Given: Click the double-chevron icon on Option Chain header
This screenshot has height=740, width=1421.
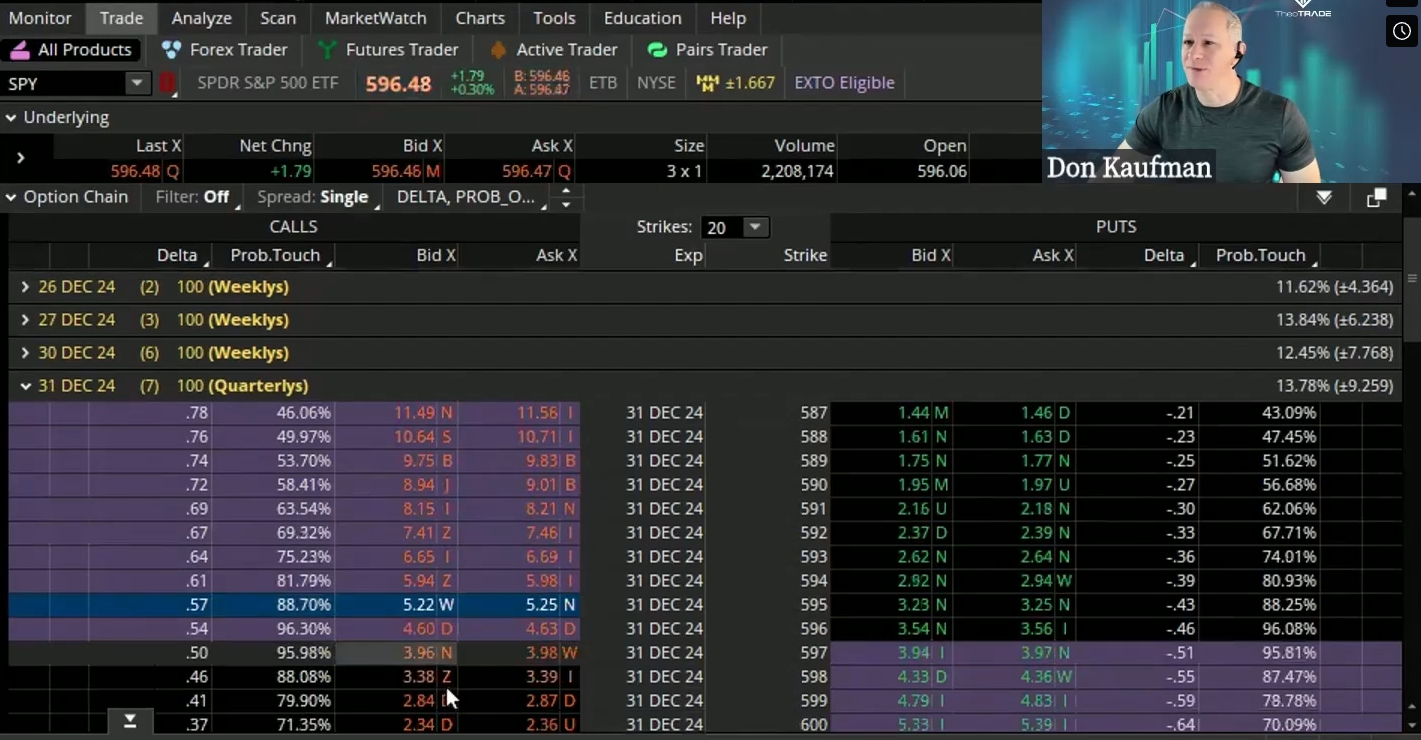Looking at the screenshot, I should click(1324, 198).
